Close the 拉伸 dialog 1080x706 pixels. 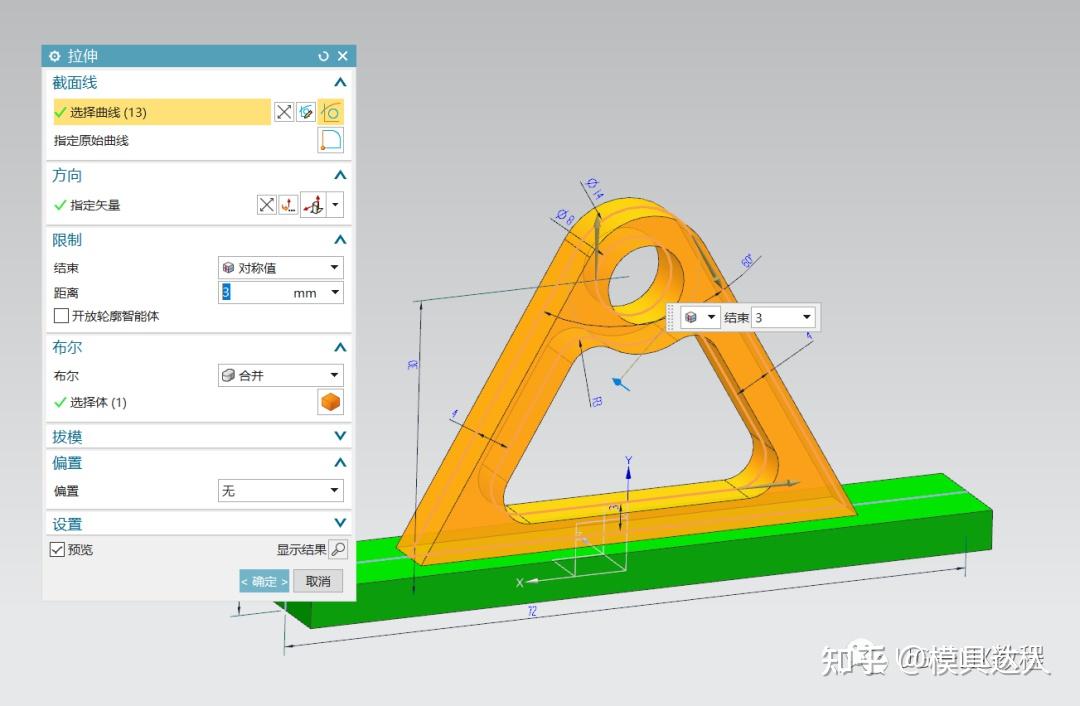342,56
